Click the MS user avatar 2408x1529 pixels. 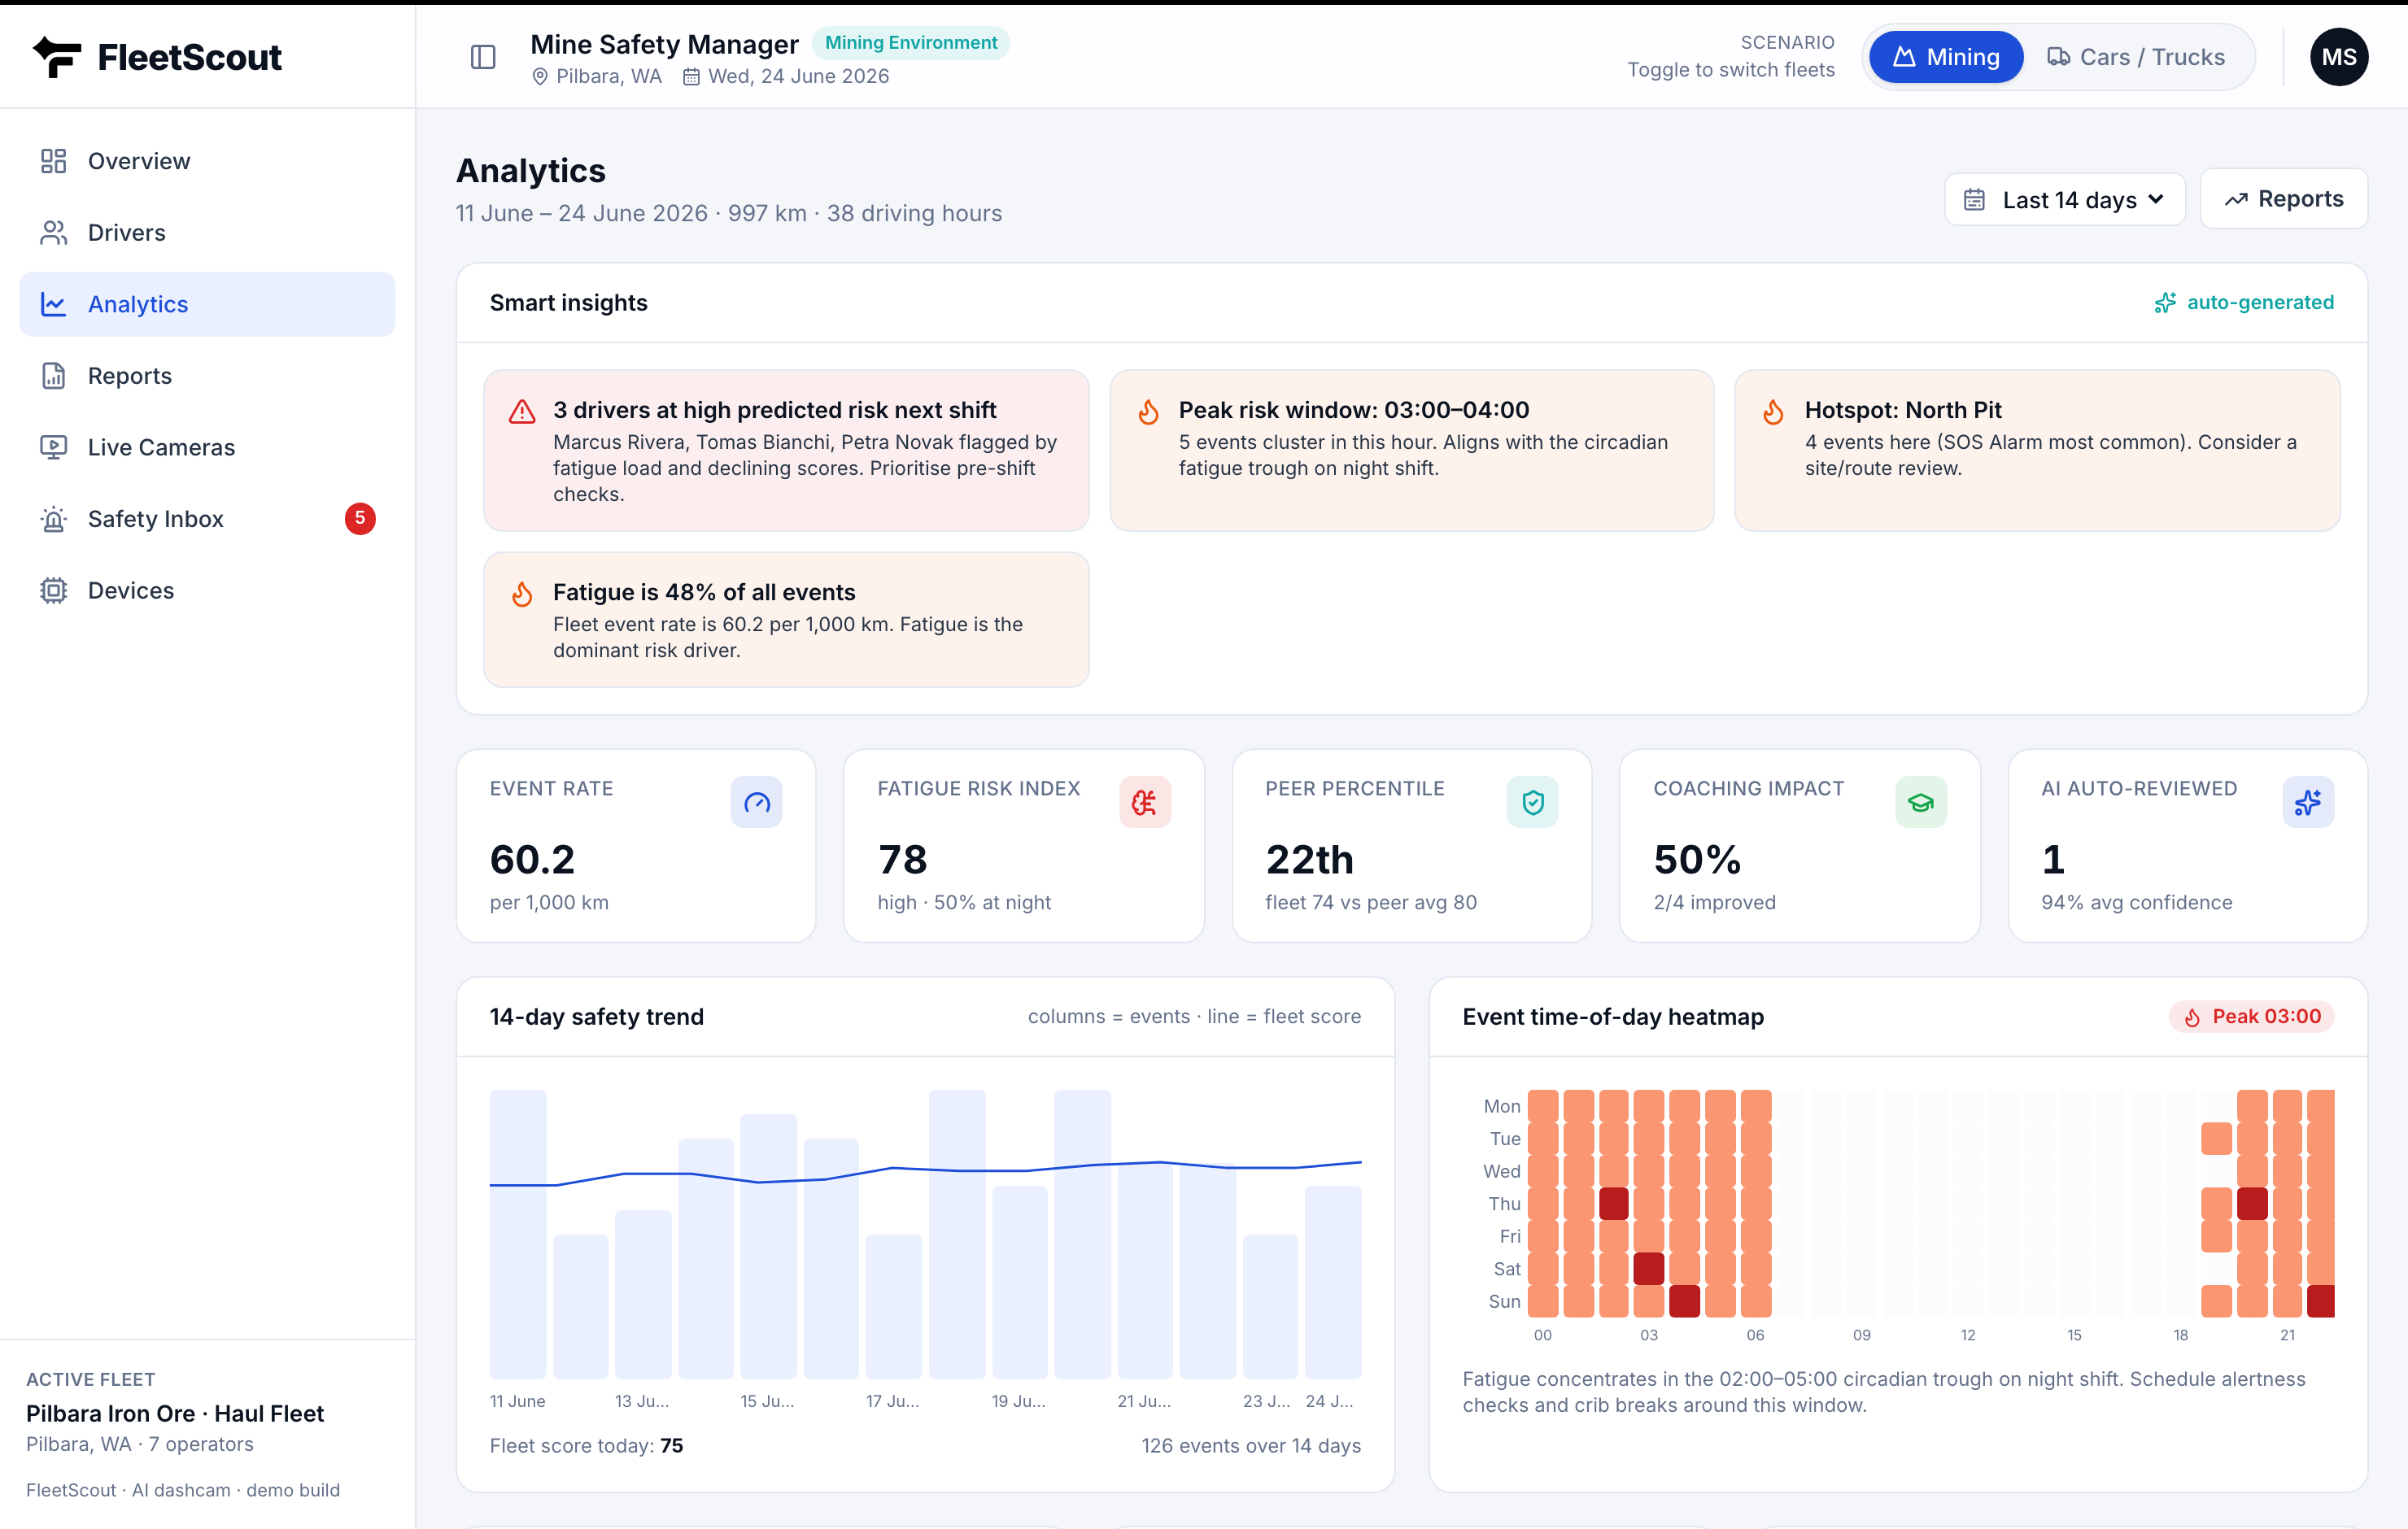pos(2338,57)
